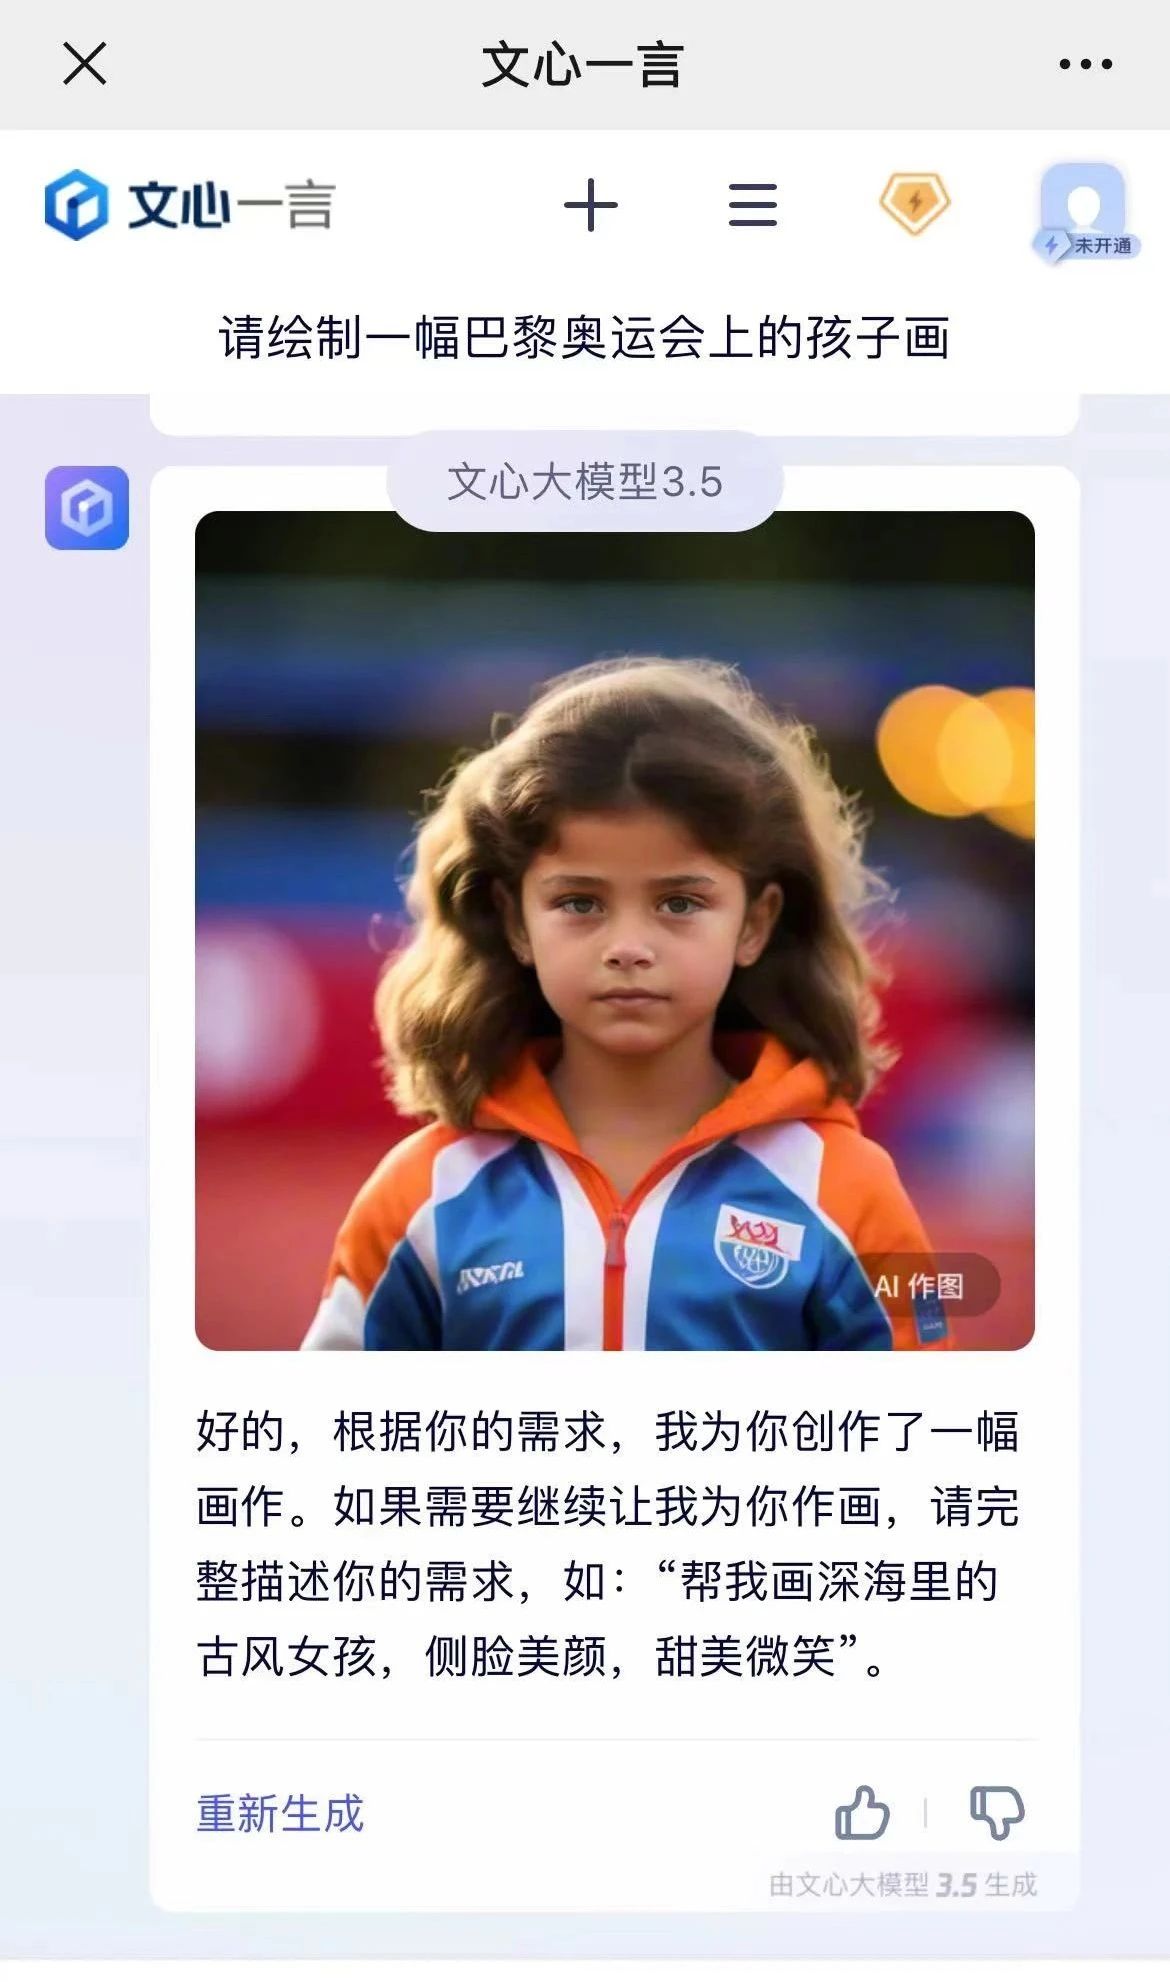The image size is (1170, 1982).
Task: Open the gold membership badge icon
Action: click(914, 204)
